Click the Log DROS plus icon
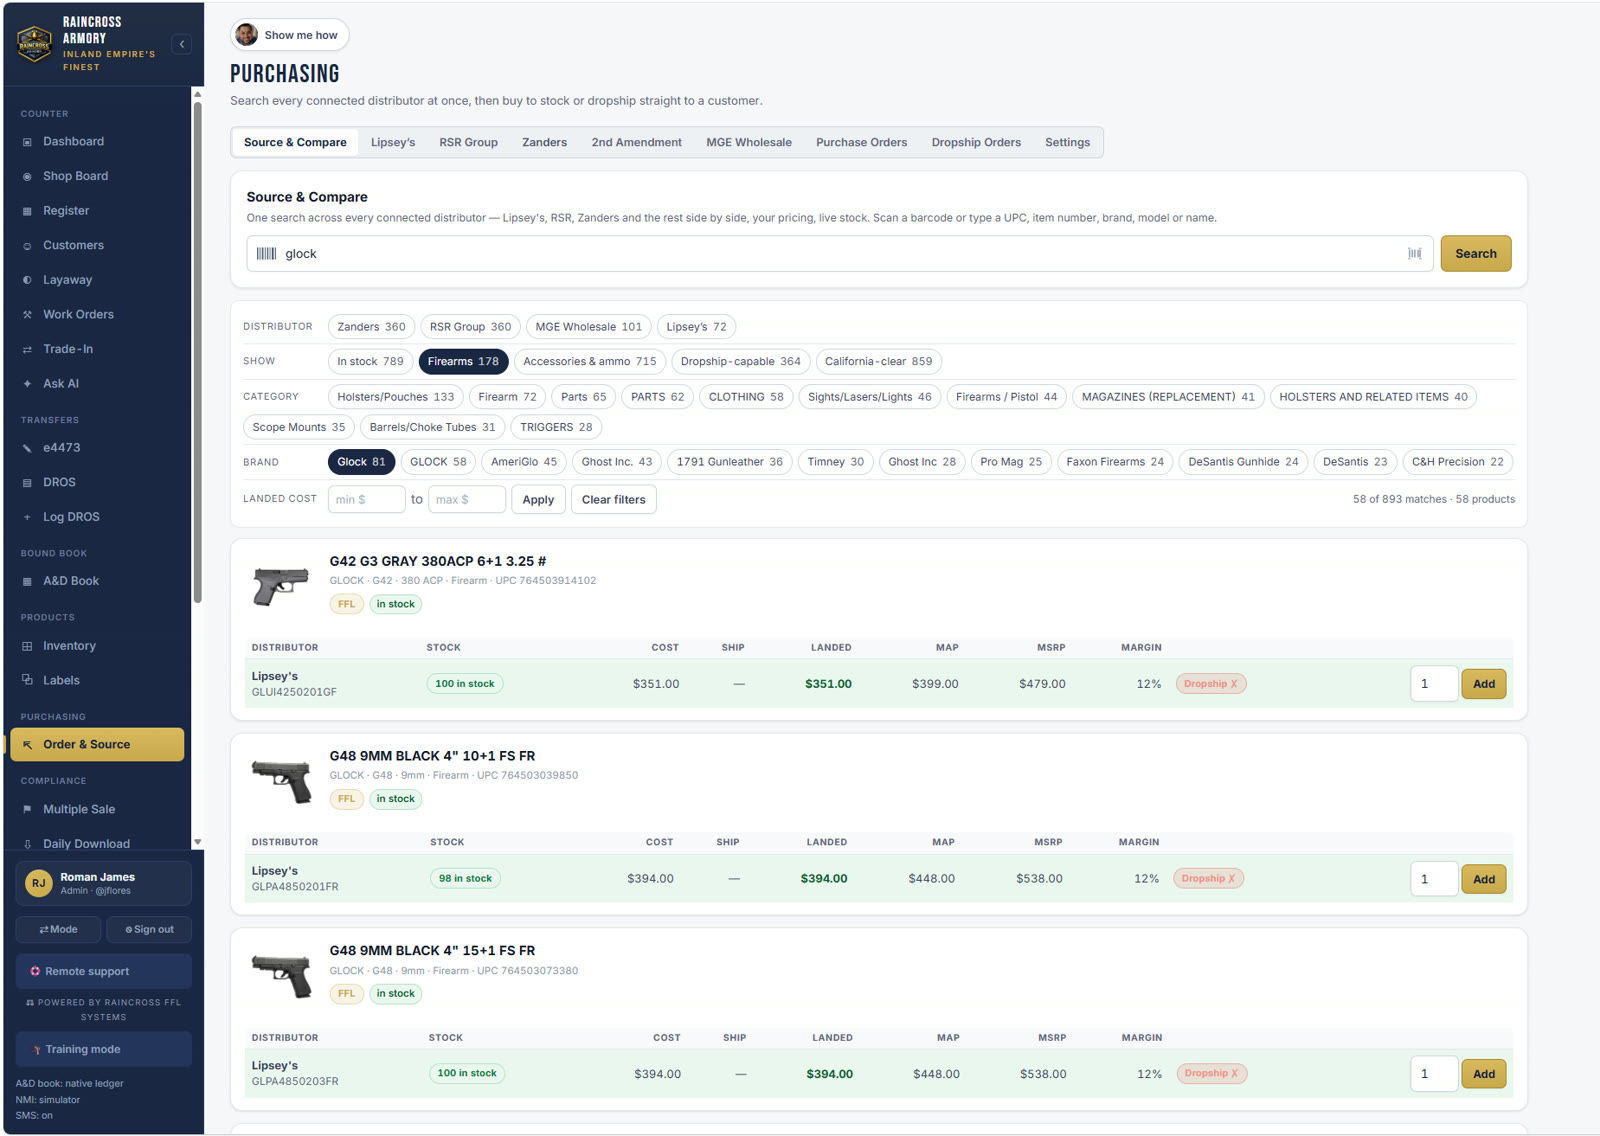 27,517
